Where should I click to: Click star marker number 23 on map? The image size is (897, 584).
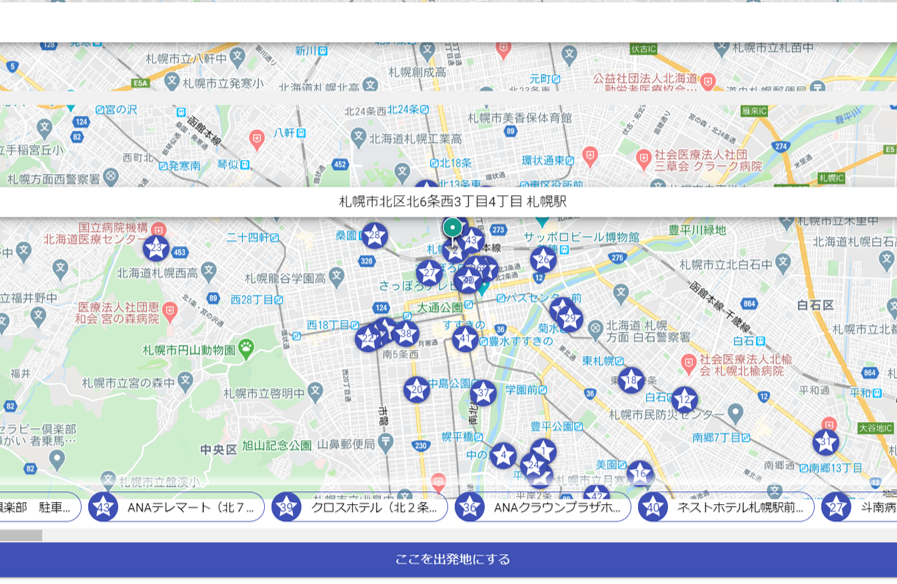click(x=156, y=248)
